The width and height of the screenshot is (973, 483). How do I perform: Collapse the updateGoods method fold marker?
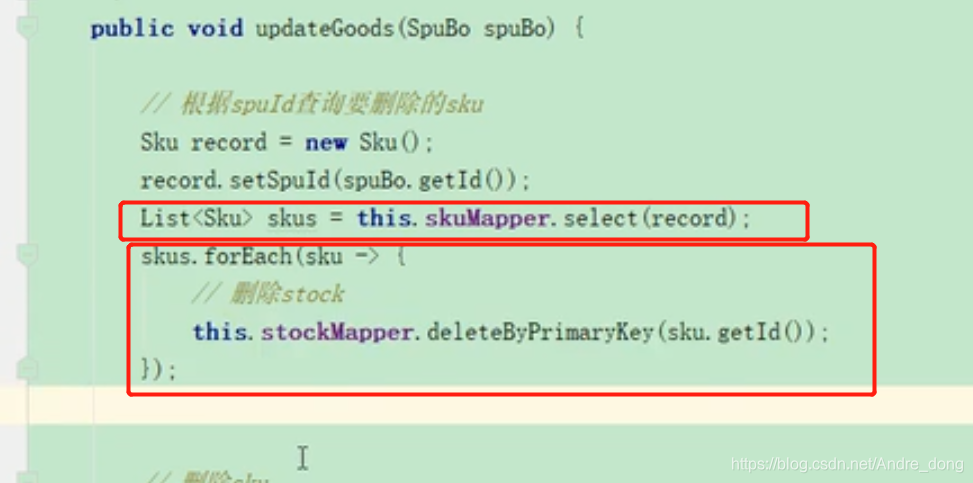pyautogui.click(x=27, y=28)
